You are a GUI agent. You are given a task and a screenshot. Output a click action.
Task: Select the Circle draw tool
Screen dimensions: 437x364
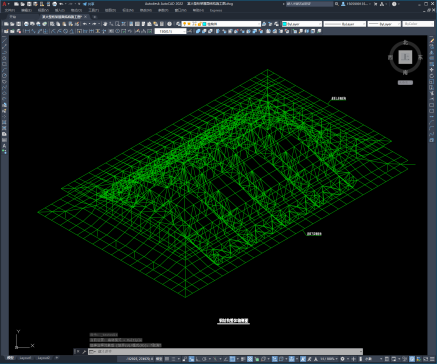click(4, 76)
